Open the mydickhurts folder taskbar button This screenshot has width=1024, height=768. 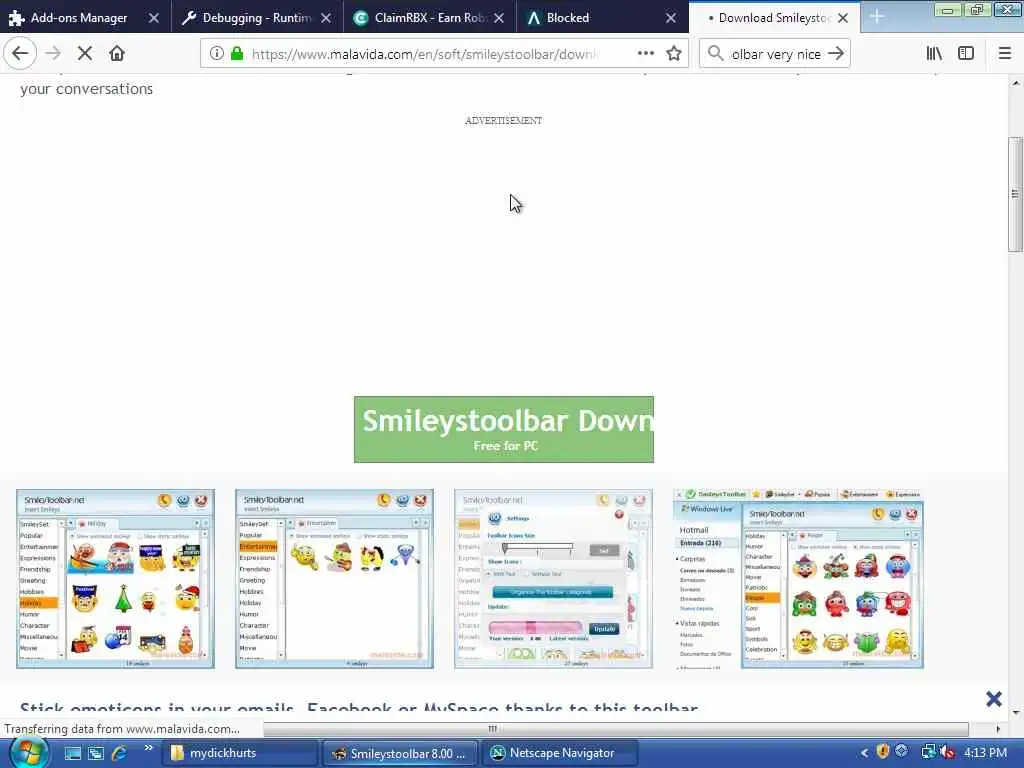coord(240,753)
